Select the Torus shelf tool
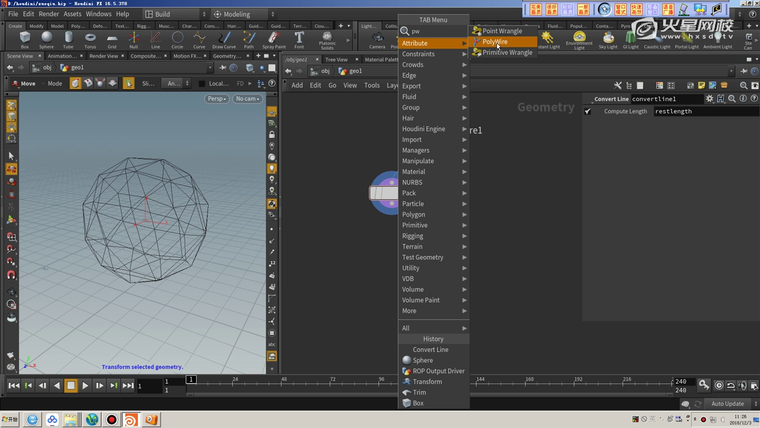This screenshot has width=760, height=428. [x=90, y=40]
